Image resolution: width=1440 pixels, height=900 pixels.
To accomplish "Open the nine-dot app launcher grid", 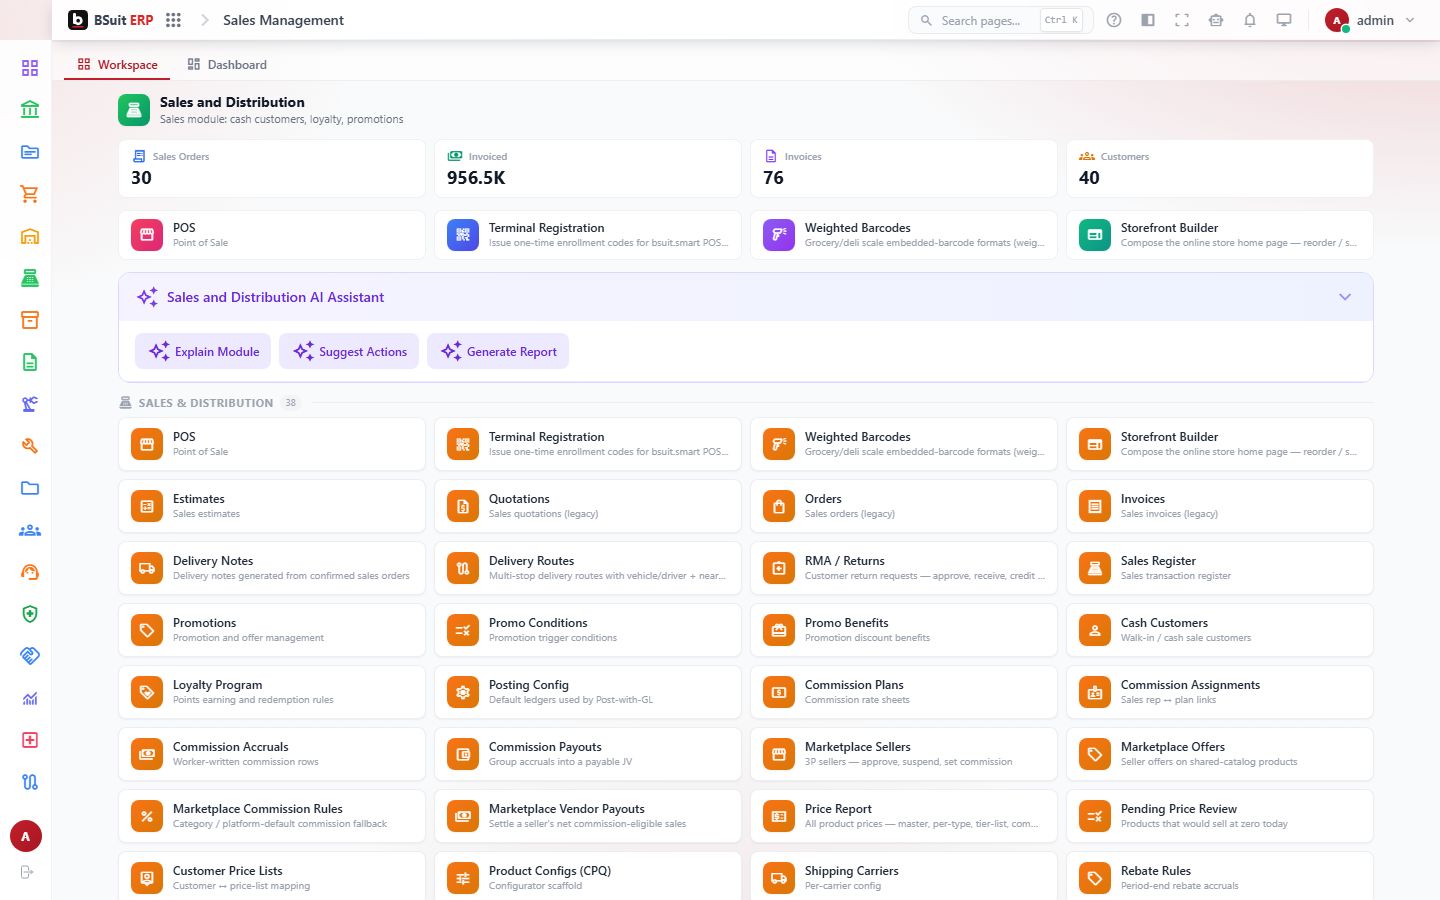I will [x=173, y=20].
